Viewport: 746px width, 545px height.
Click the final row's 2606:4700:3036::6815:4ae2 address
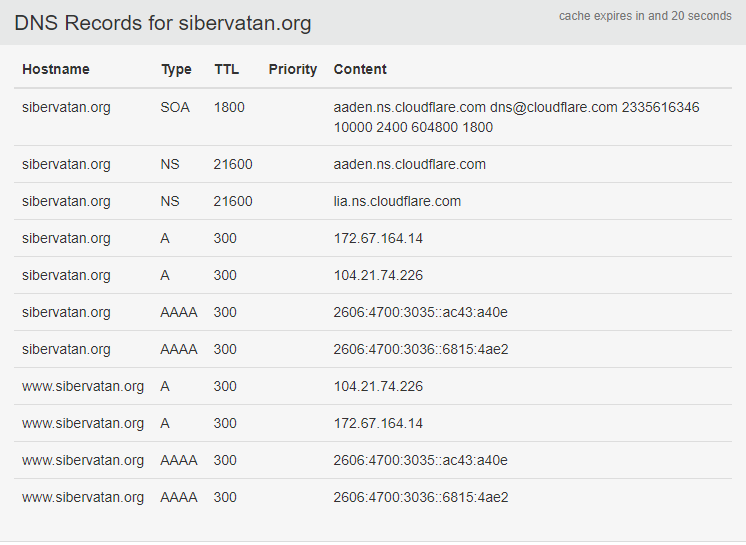tap(421, 497)
